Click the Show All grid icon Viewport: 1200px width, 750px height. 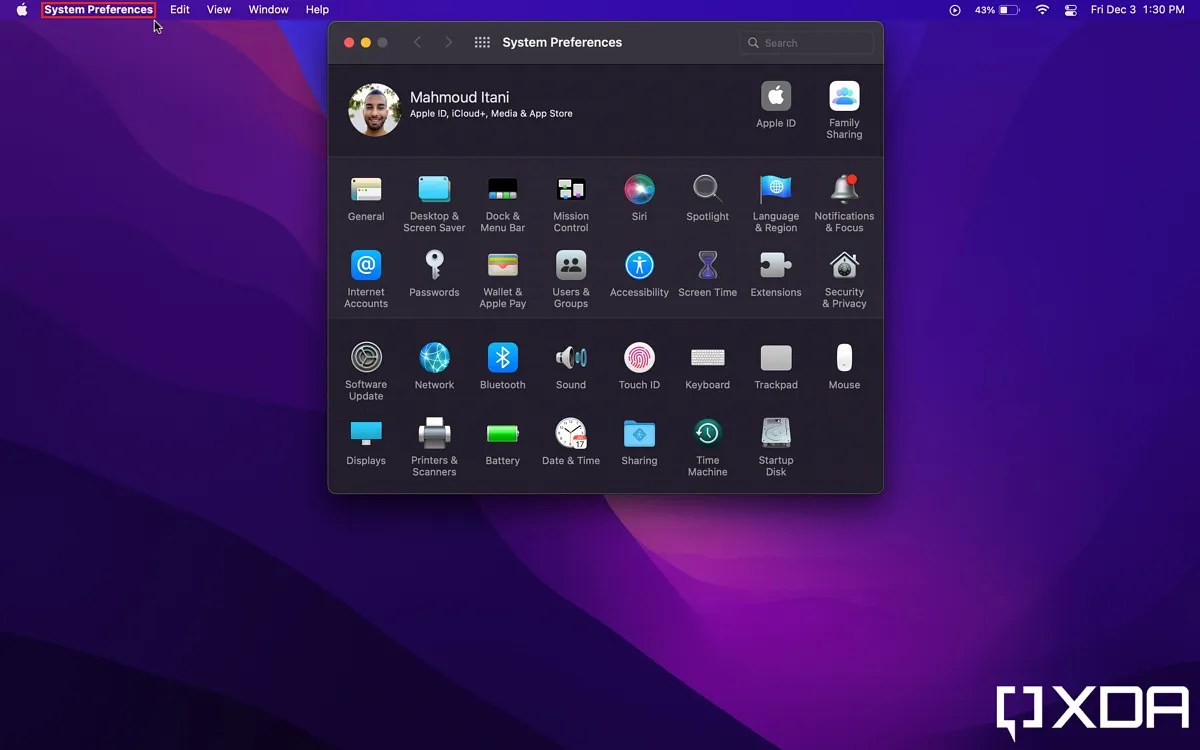[x=481, y=42]
